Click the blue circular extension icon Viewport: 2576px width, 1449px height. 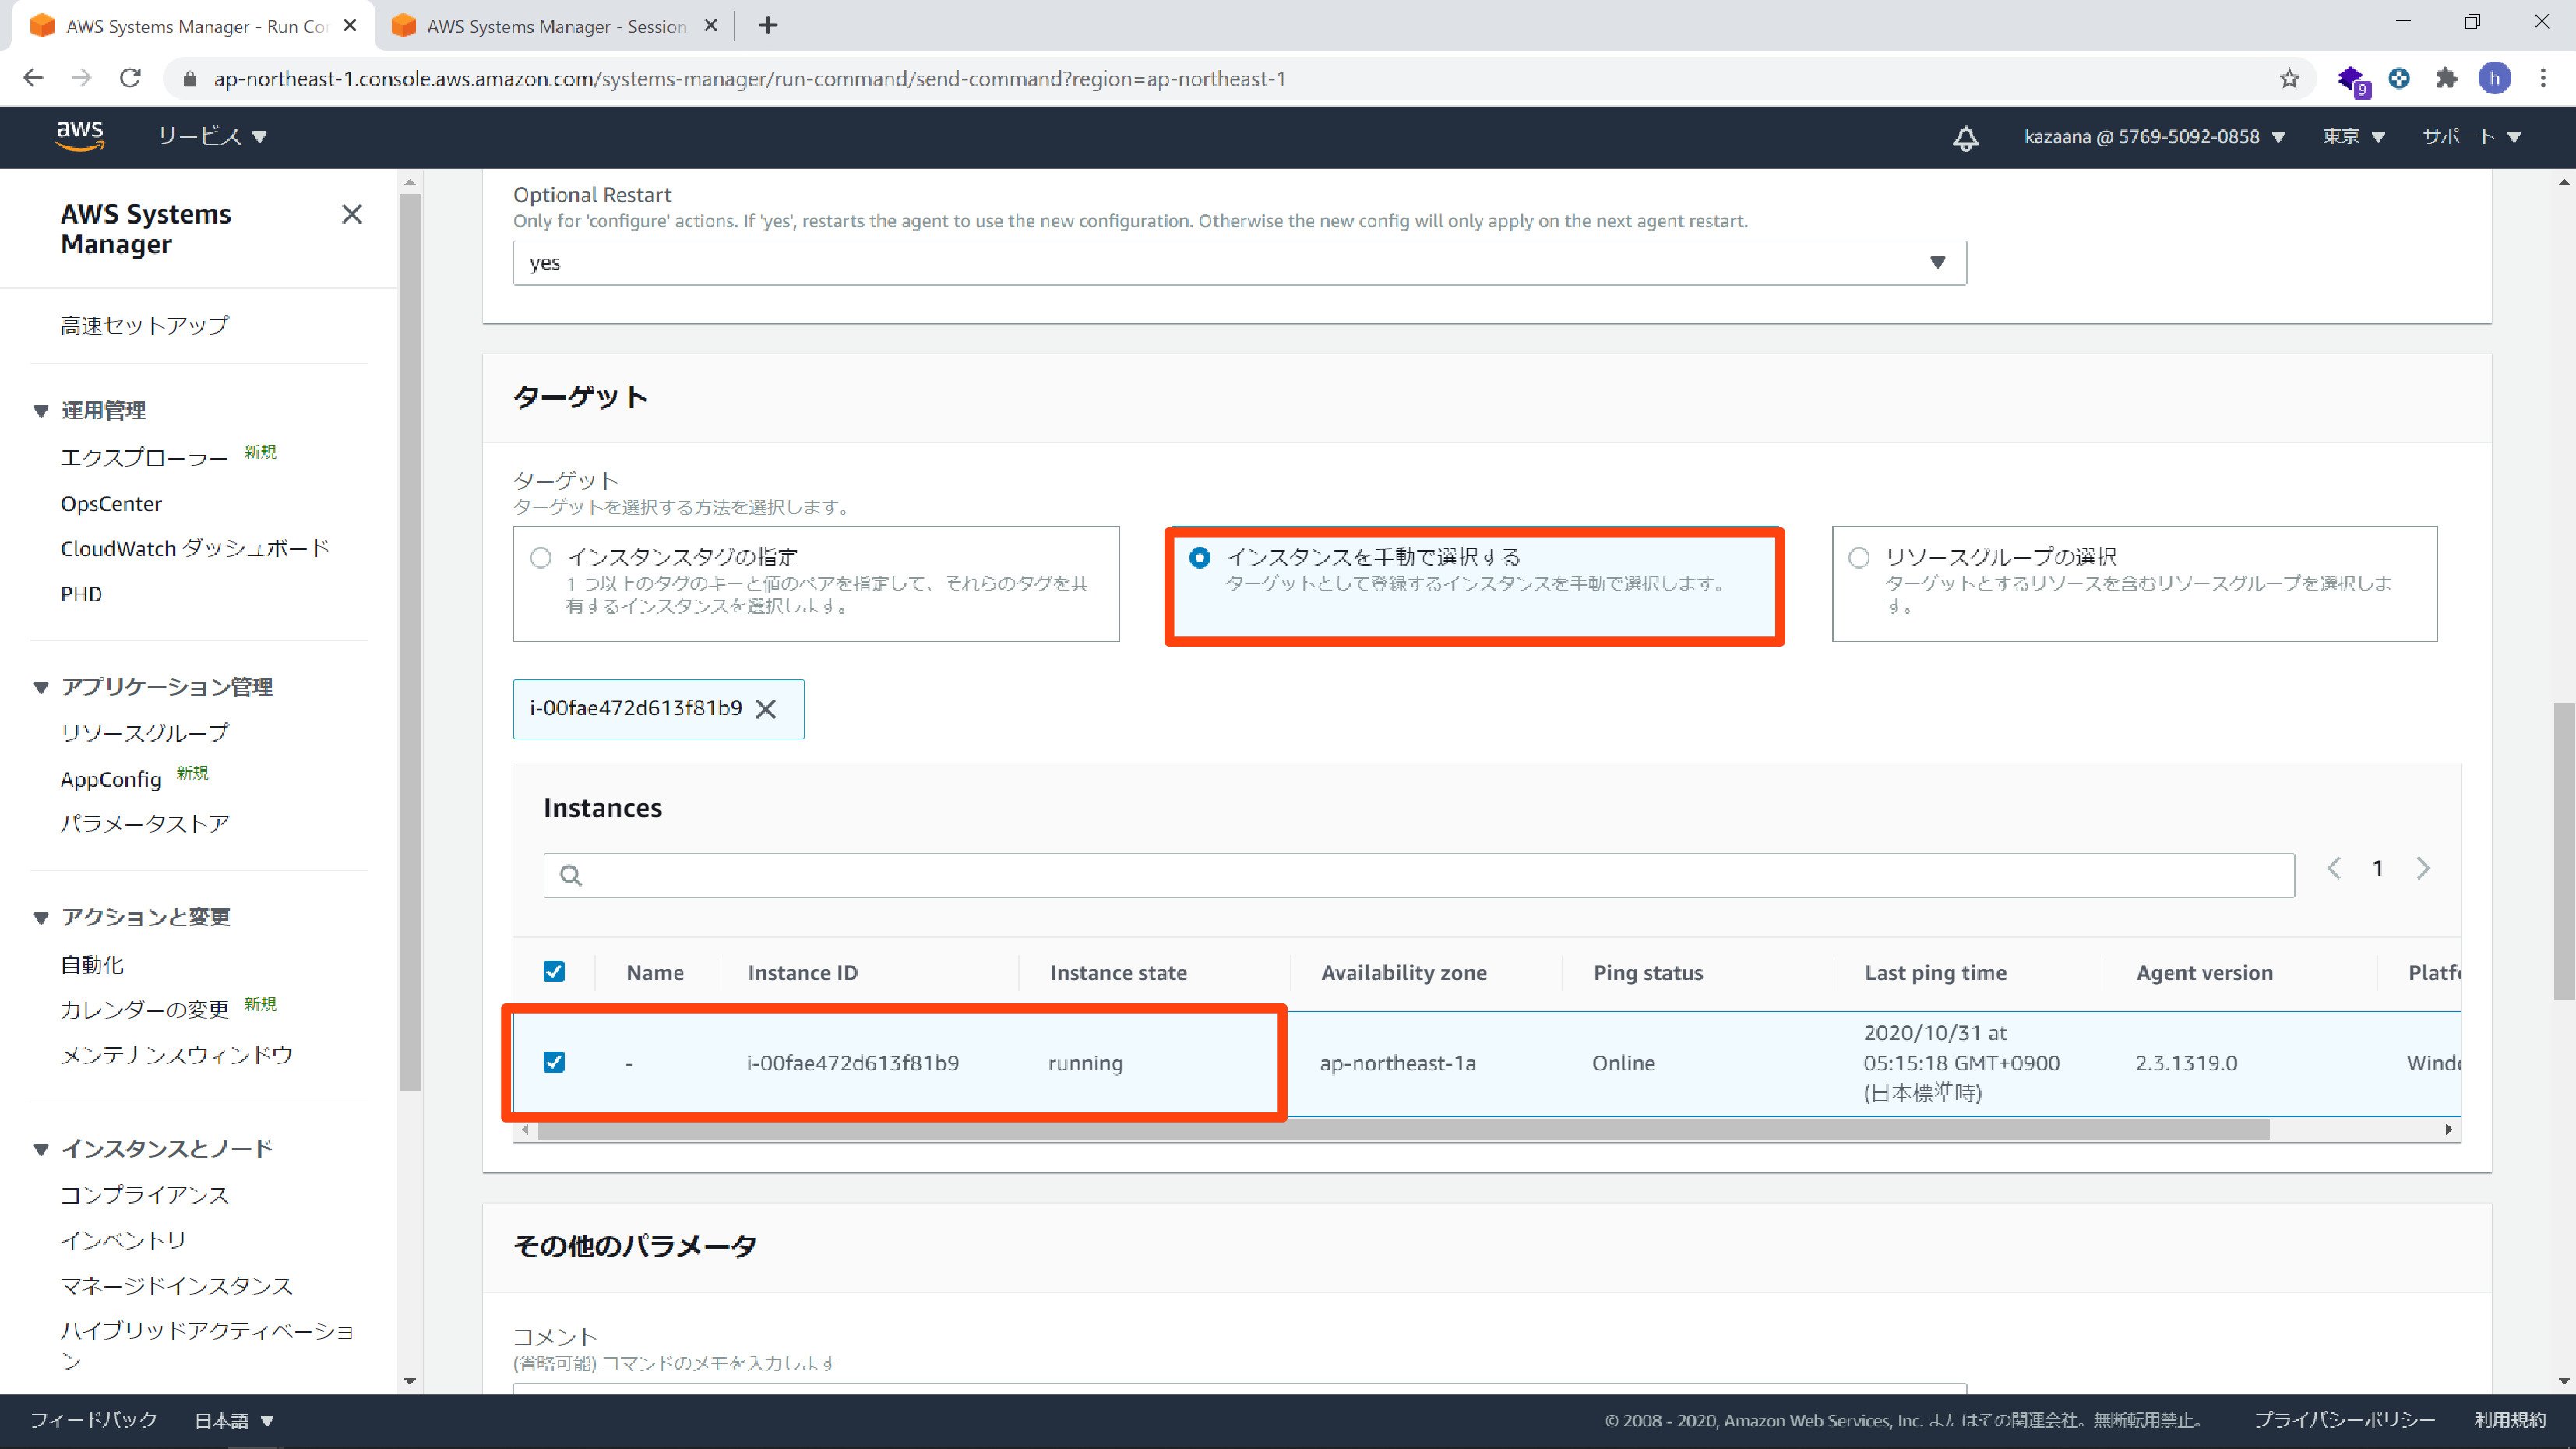[2399, 78]
